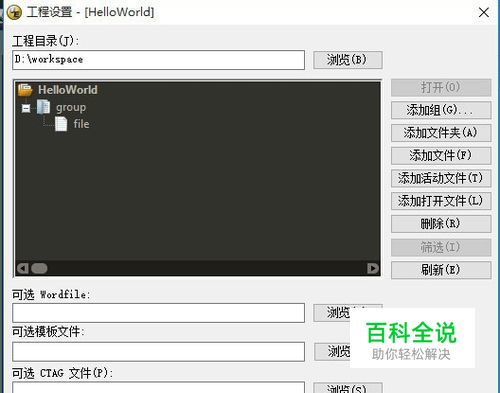Click the horizontal scrollbar thumb in tree
Viewport: 500px width, 393px height.
coord(39,268)
